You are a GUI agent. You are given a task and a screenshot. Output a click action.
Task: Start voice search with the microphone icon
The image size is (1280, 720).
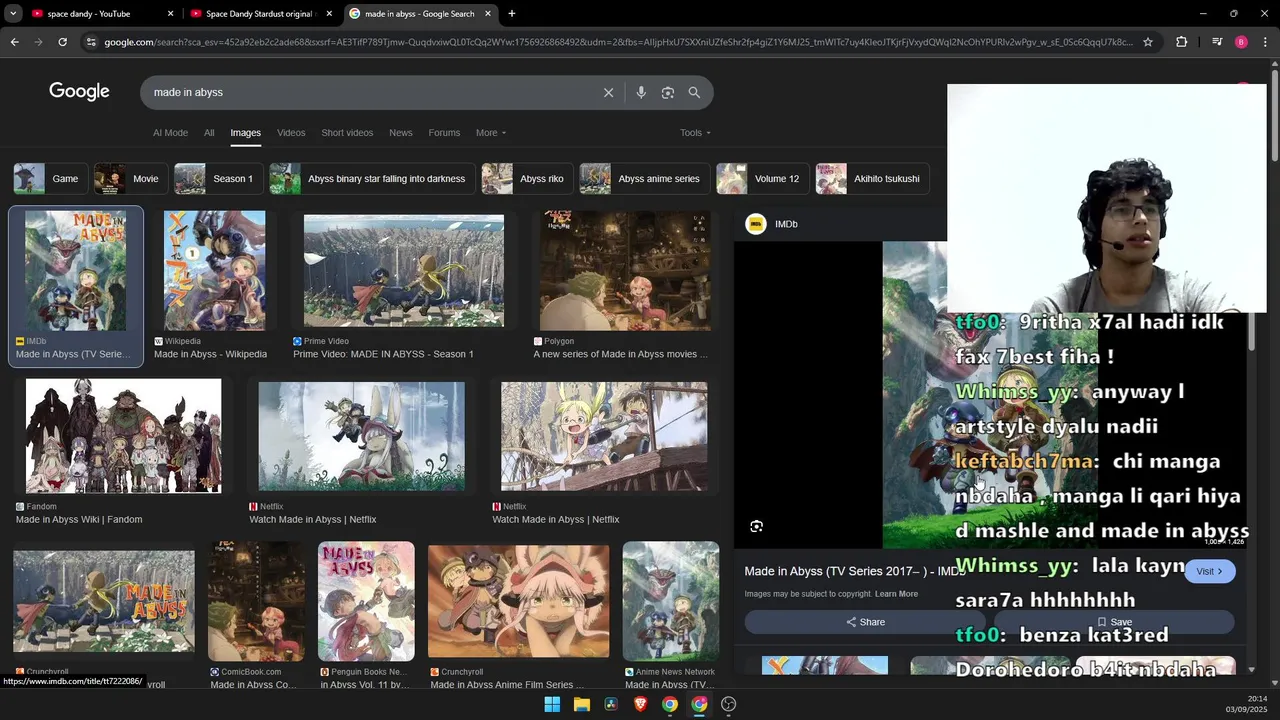[641, 92]
